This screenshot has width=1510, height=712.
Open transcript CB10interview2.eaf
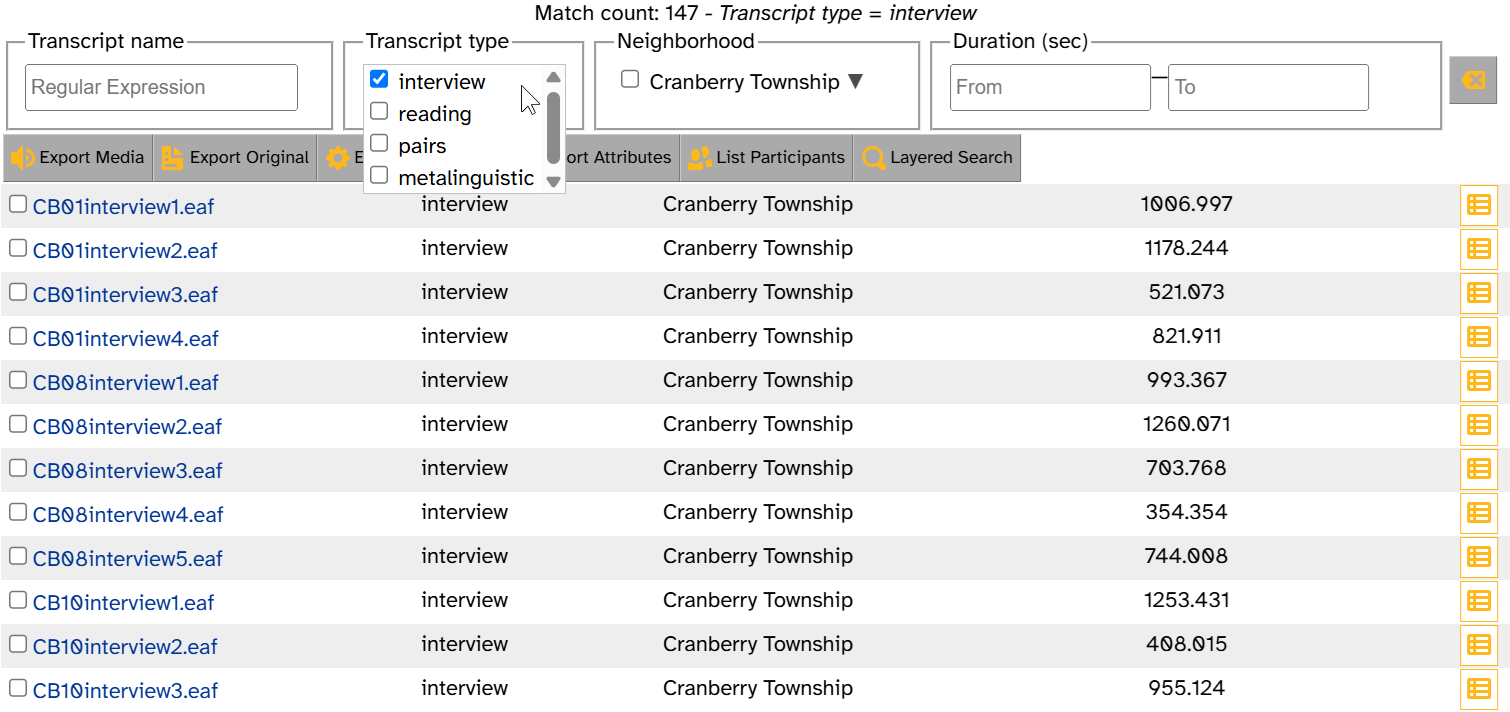click(125, 647)
